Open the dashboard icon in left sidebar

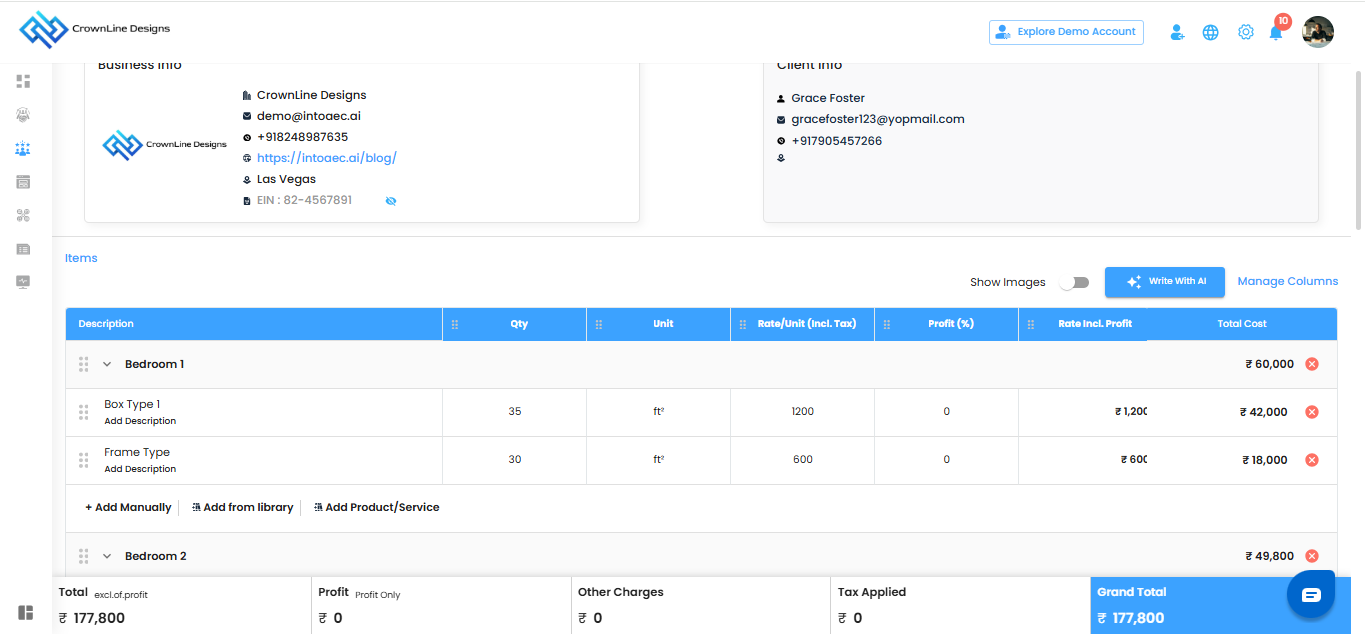point(23,80)
